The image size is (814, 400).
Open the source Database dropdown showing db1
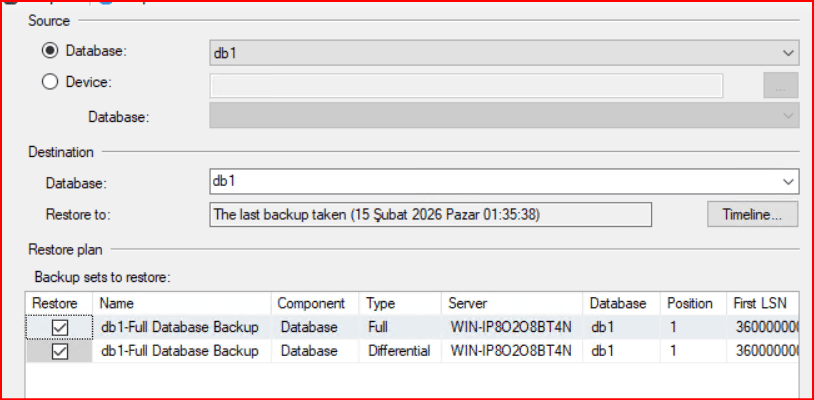[x=503, y=52]
